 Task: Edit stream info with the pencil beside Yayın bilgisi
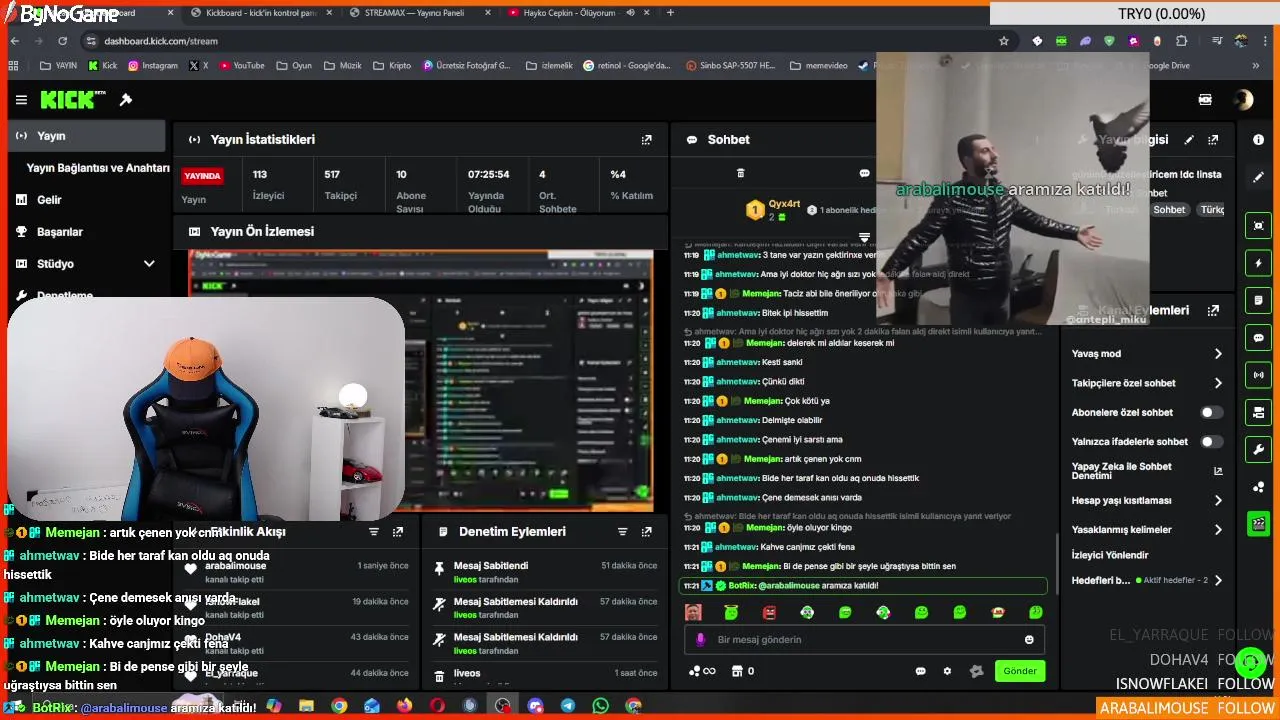(x=1189, y=140)
